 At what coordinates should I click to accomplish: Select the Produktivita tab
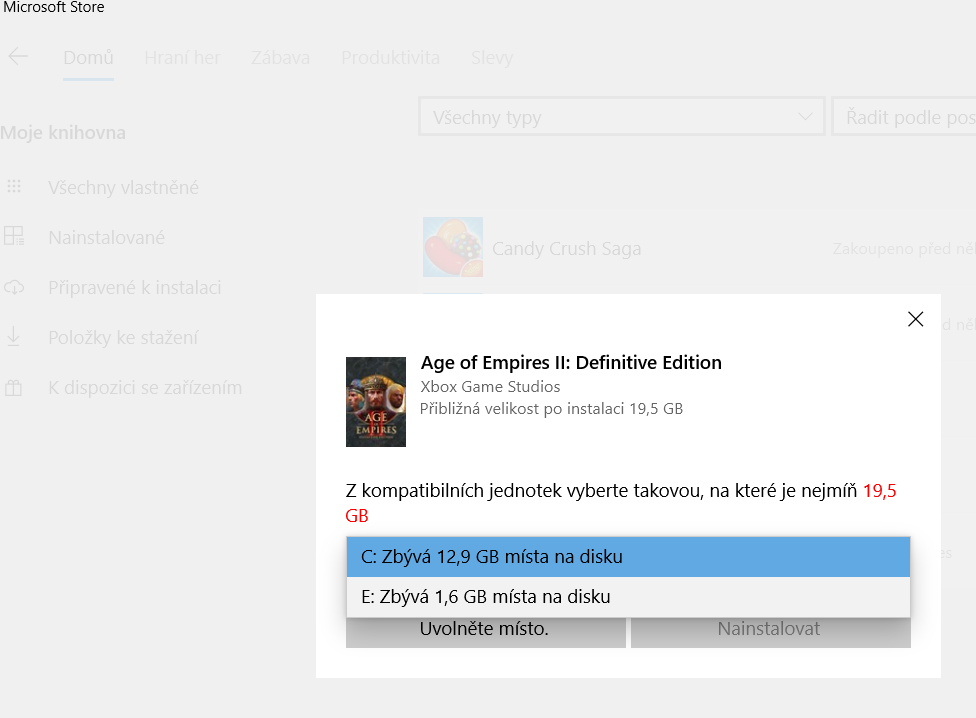tap(390, 58)
